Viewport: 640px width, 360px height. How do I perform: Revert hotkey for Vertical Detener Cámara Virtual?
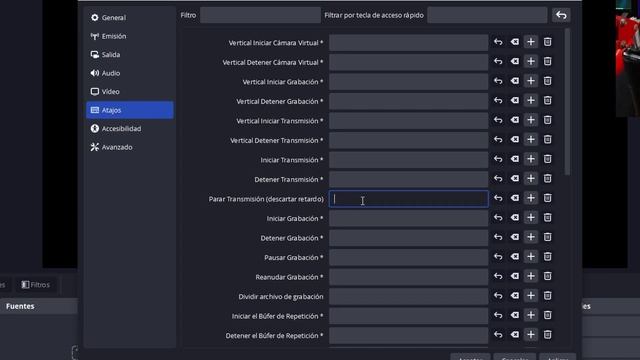tap(498, 62)
